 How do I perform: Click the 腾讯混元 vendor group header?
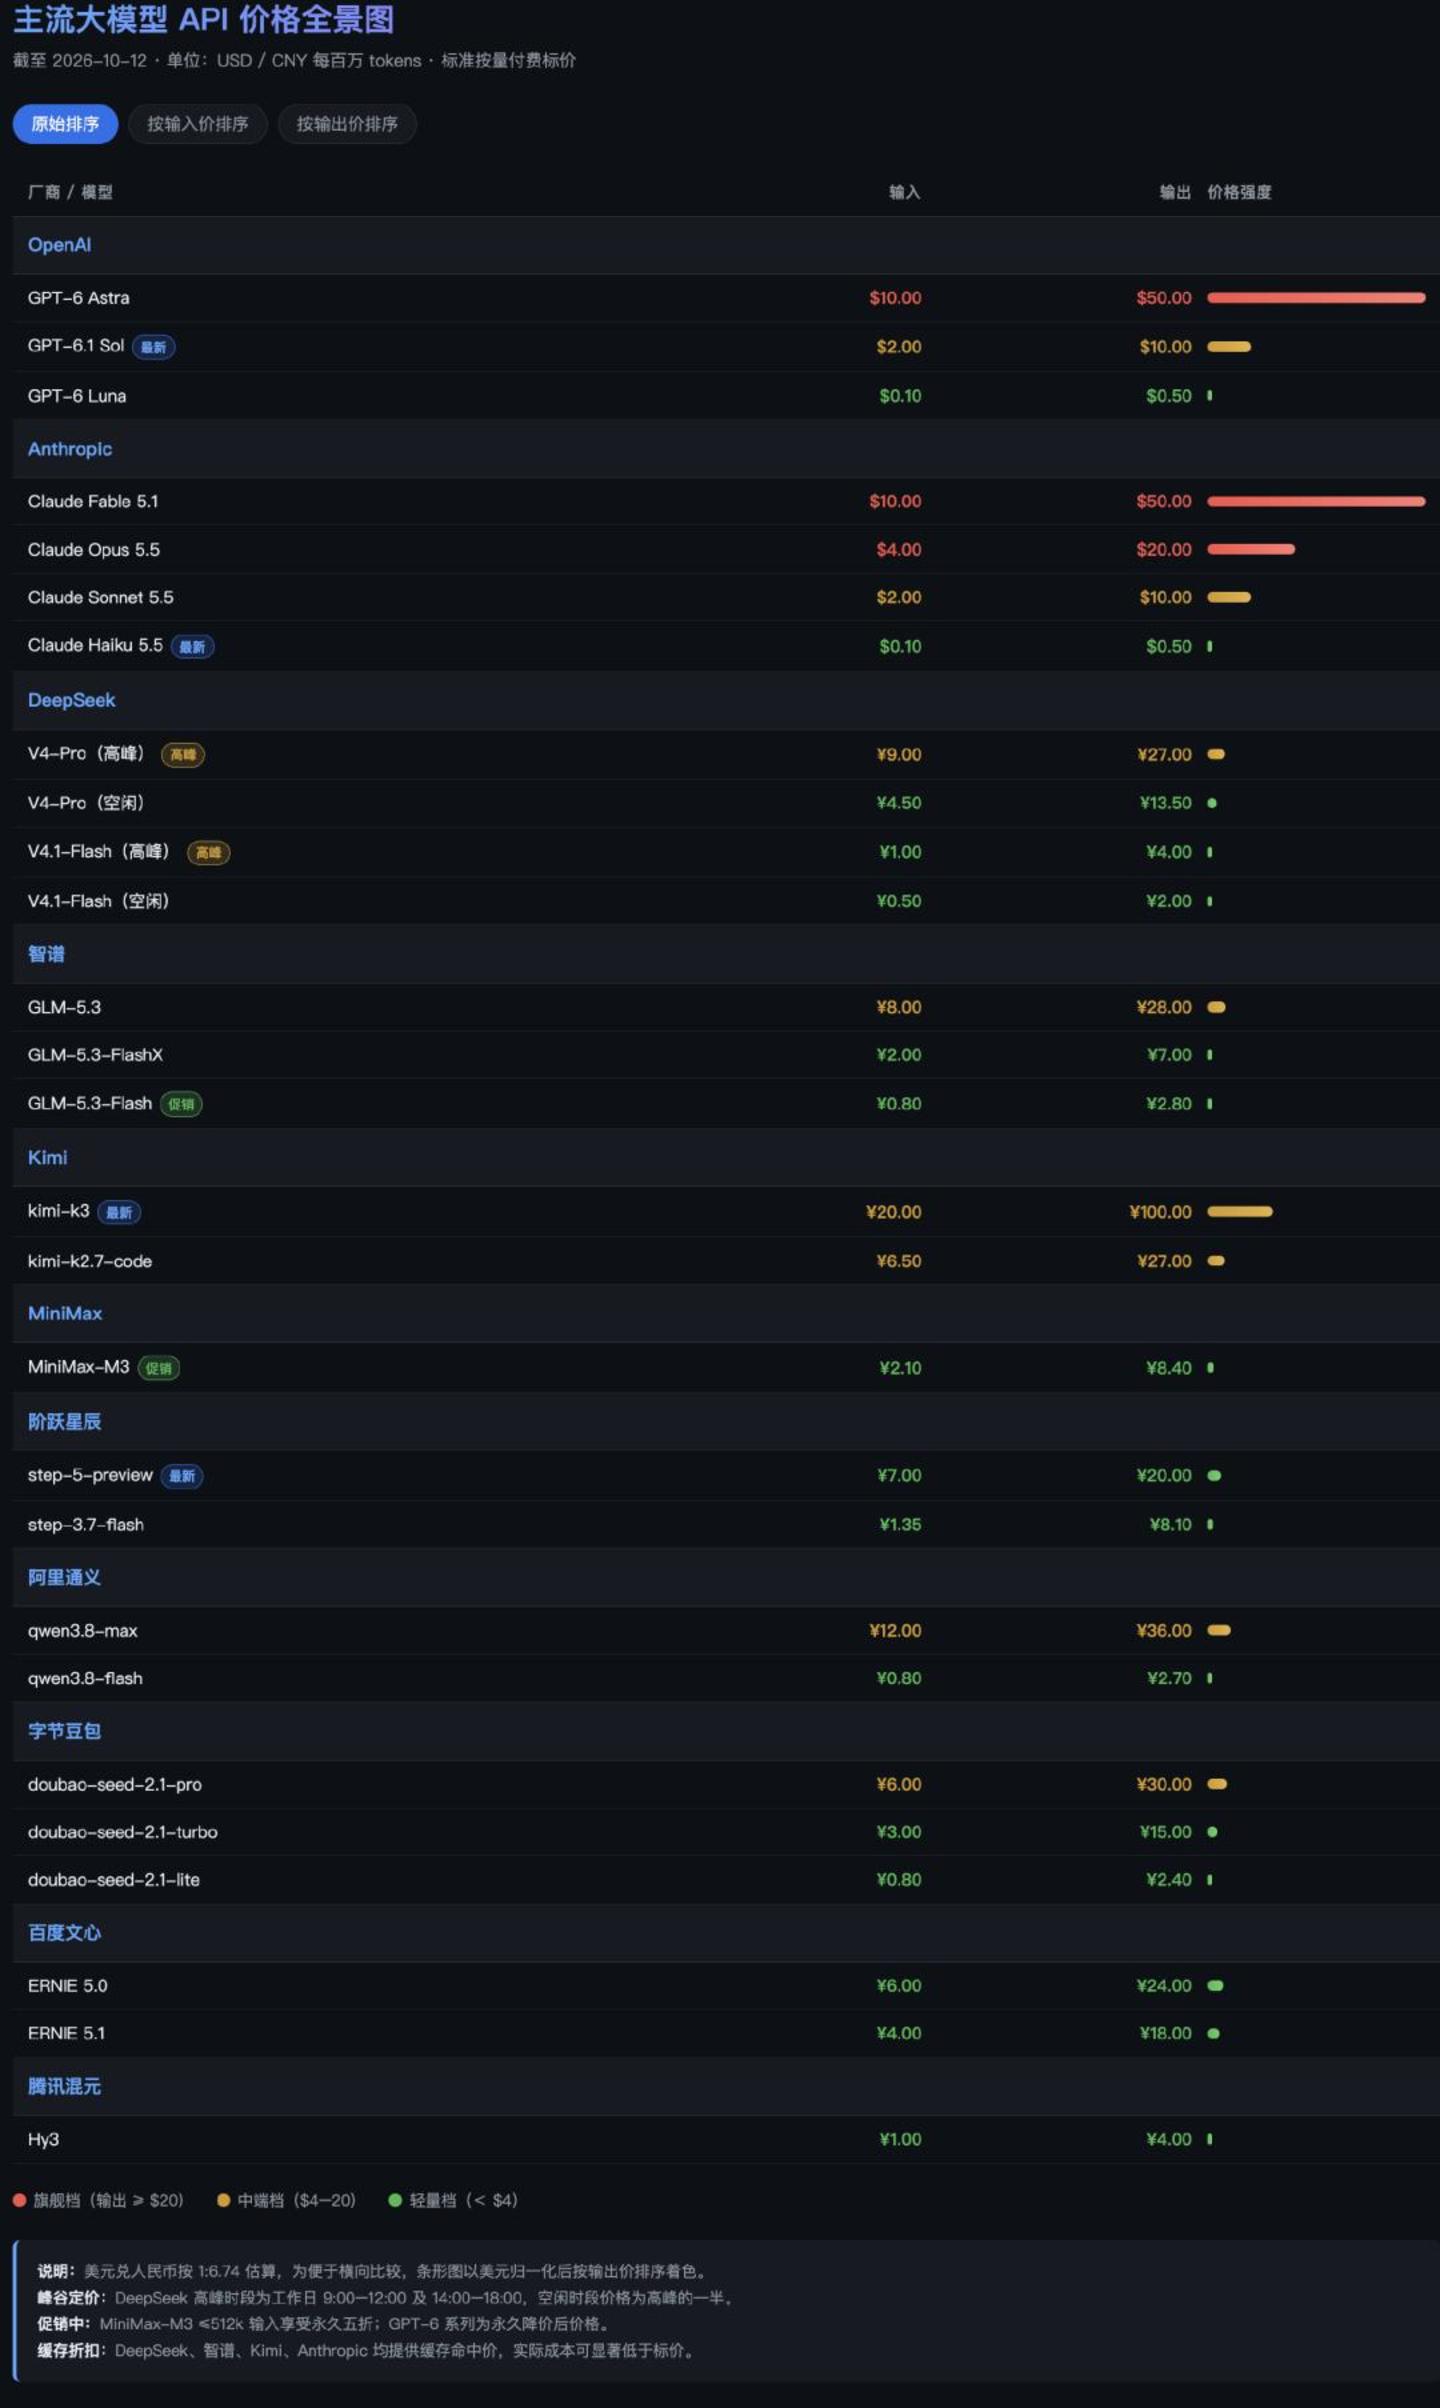click(x=726, y=2087)
